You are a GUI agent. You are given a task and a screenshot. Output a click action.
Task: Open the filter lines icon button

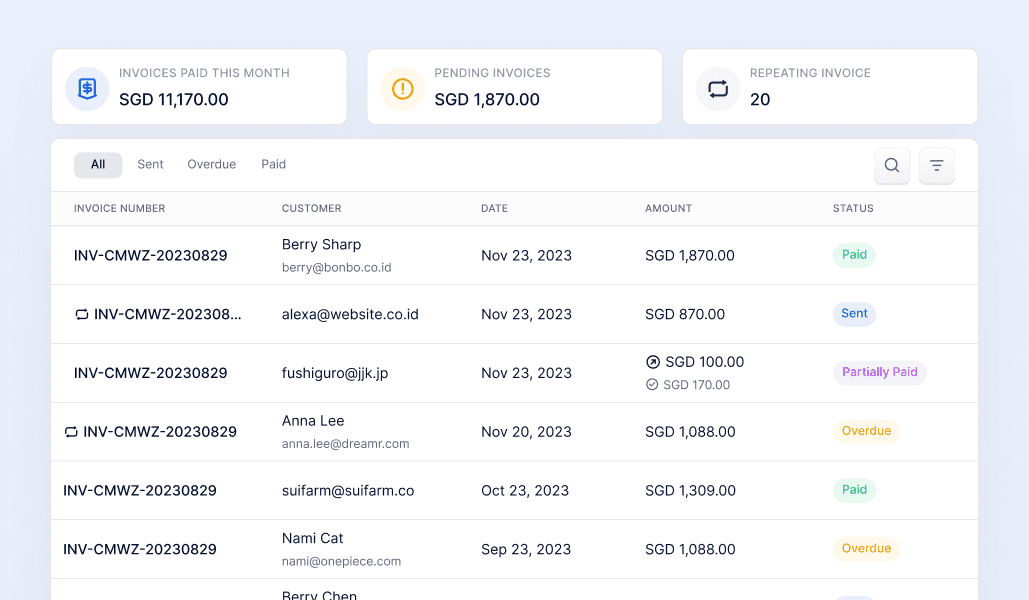(x=936, y=165)
